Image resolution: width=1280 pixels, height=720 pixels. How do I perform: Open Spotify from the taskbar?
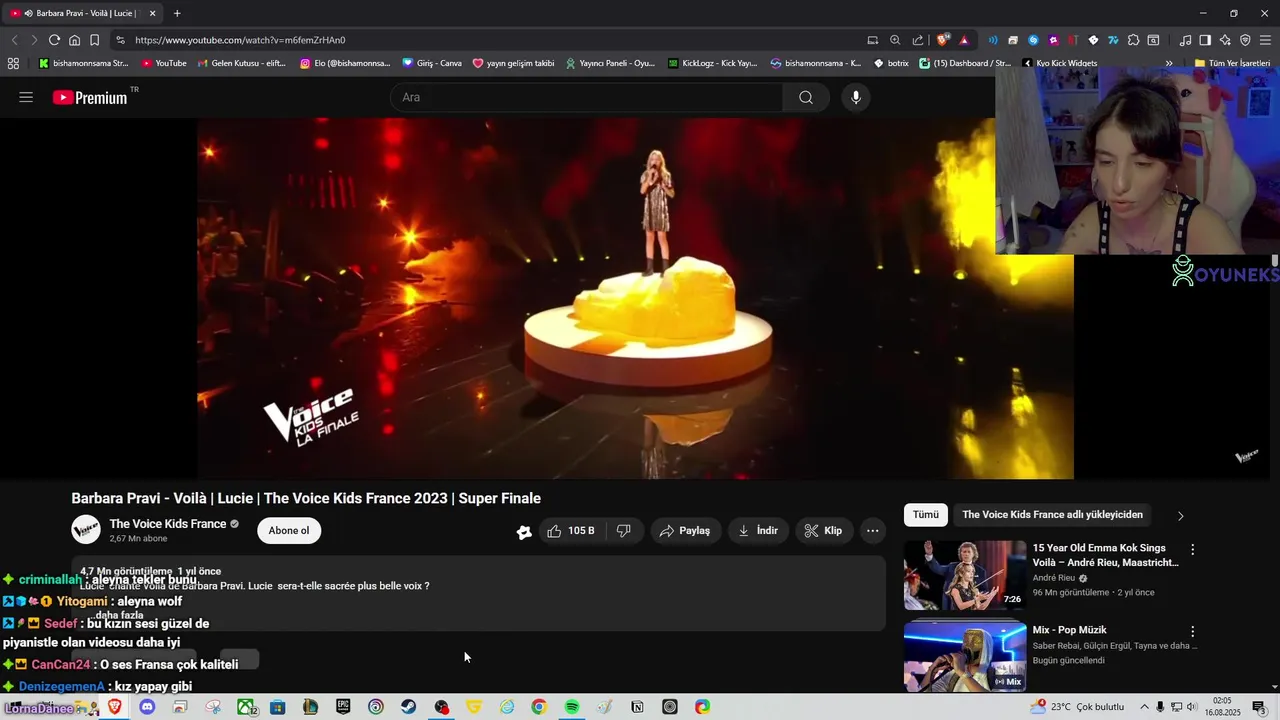pyautogui.click(x=571, y=707)
